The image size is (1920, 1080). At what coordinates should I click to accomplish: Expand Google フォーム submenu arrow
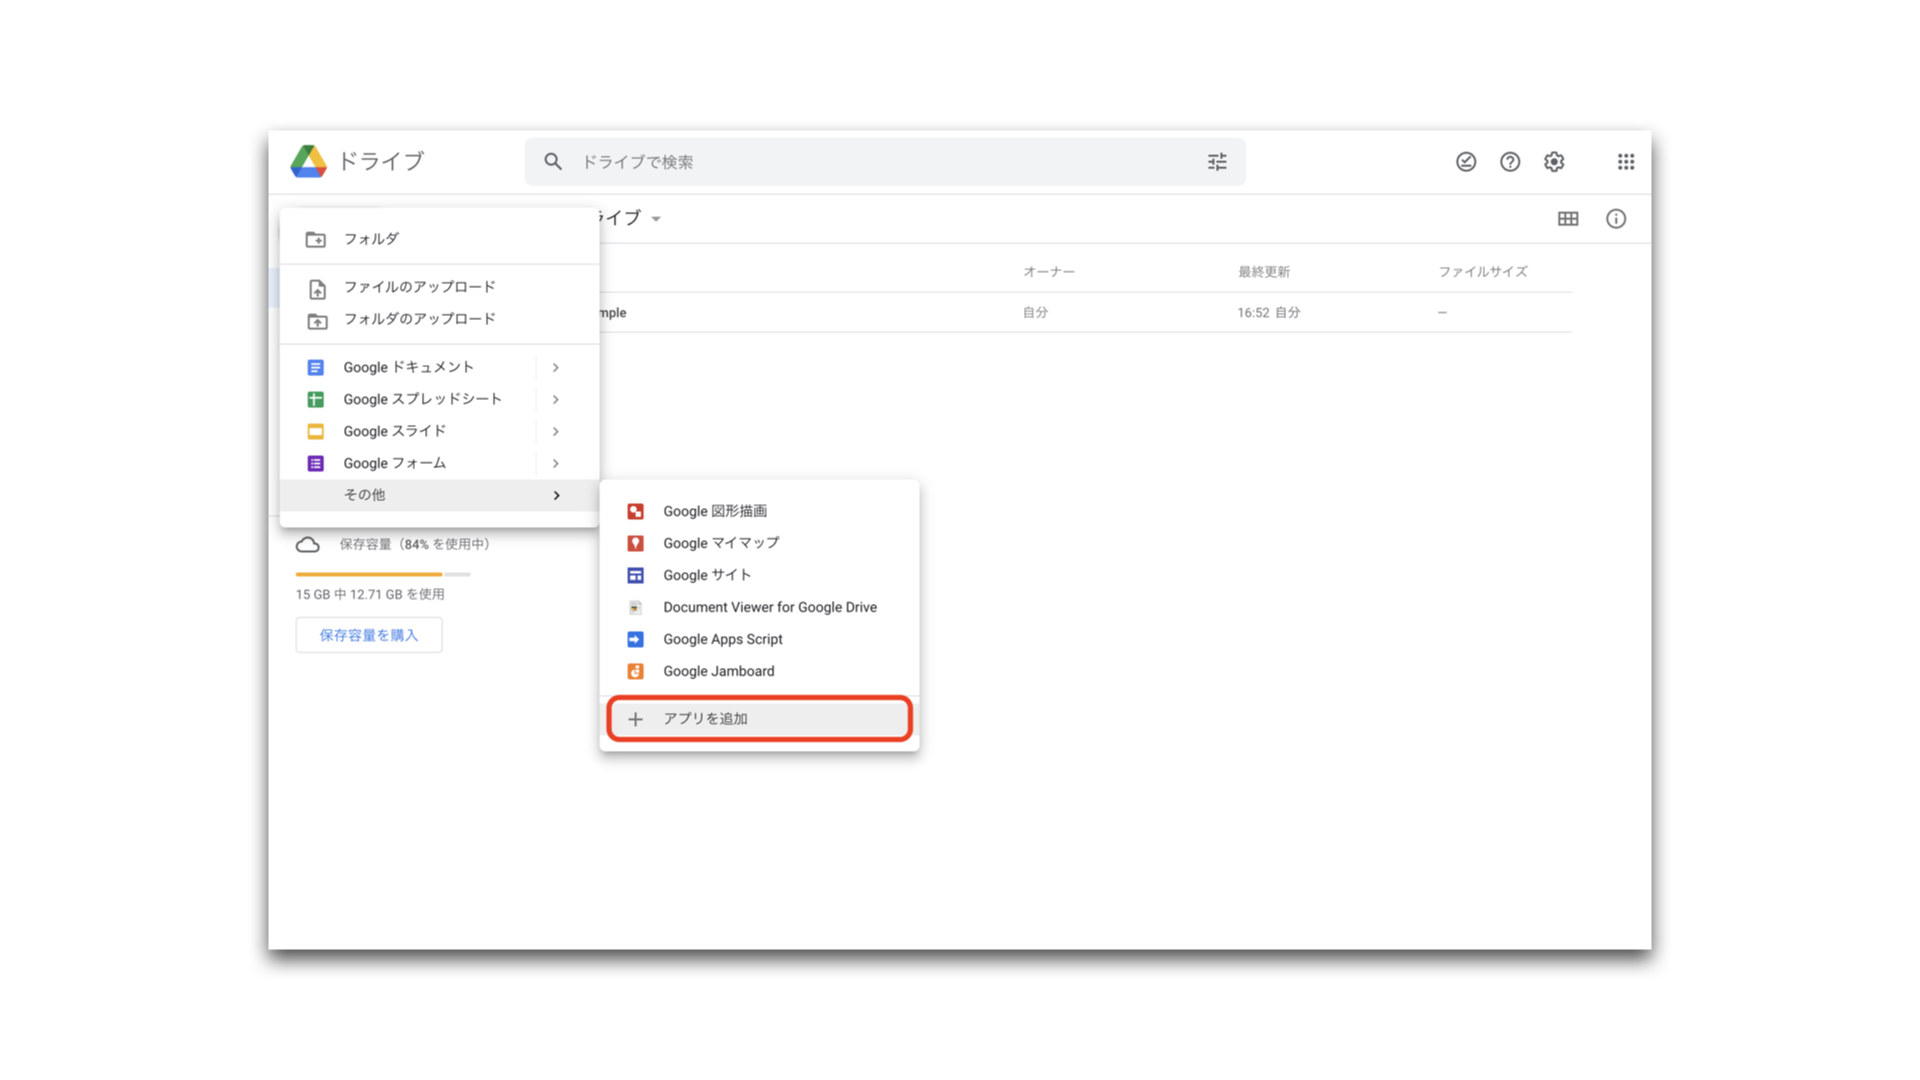point(555,464)
